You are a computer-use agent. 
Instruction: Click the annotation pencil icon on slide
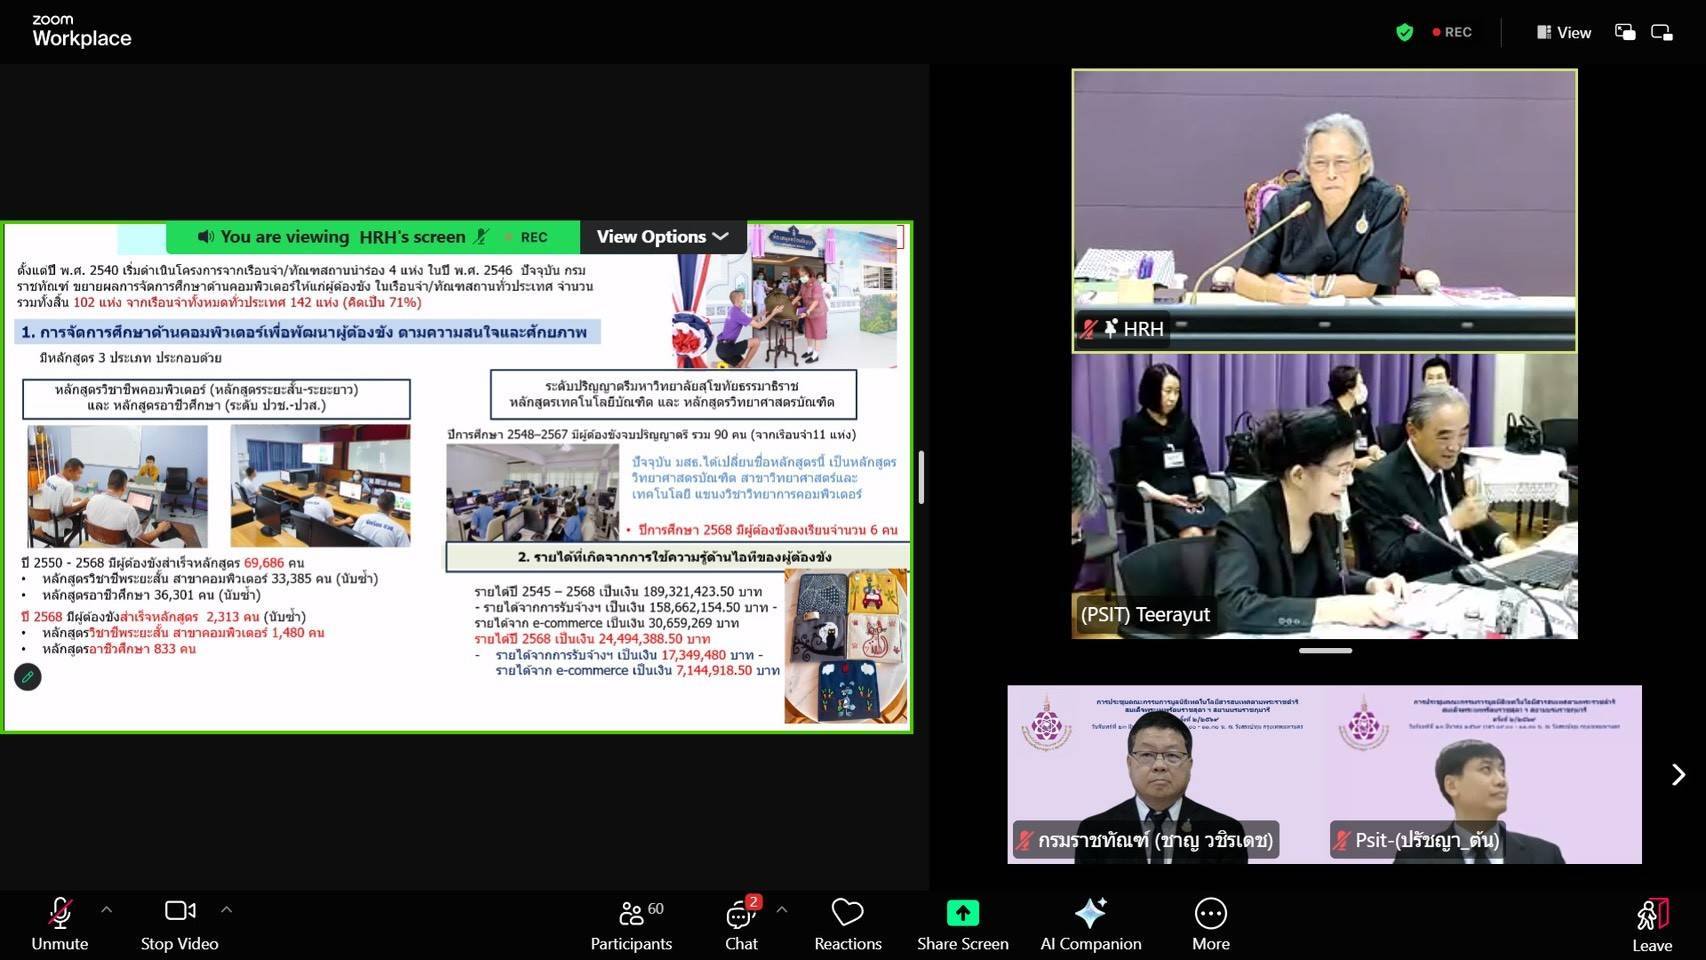[28, 677]
